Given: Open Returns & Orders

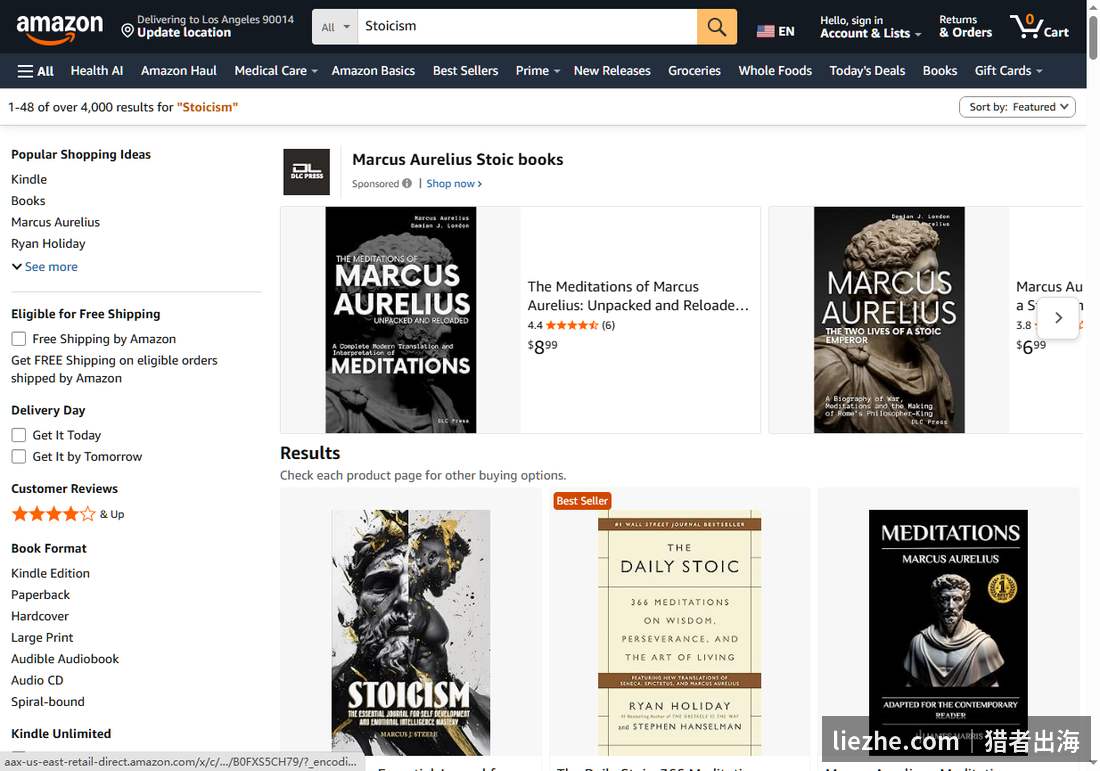Looking at the screenshot, I should click(965, 27).
